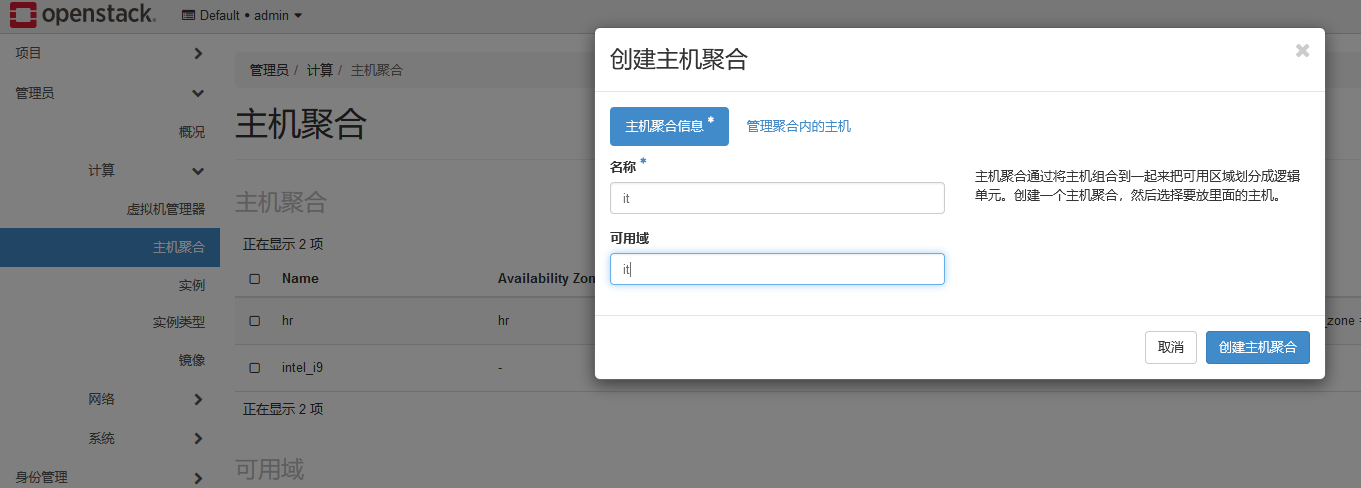Collapse the 管理员 sidebar section
The height and width of the screenshot is (488, 1361).
[110, 93]
